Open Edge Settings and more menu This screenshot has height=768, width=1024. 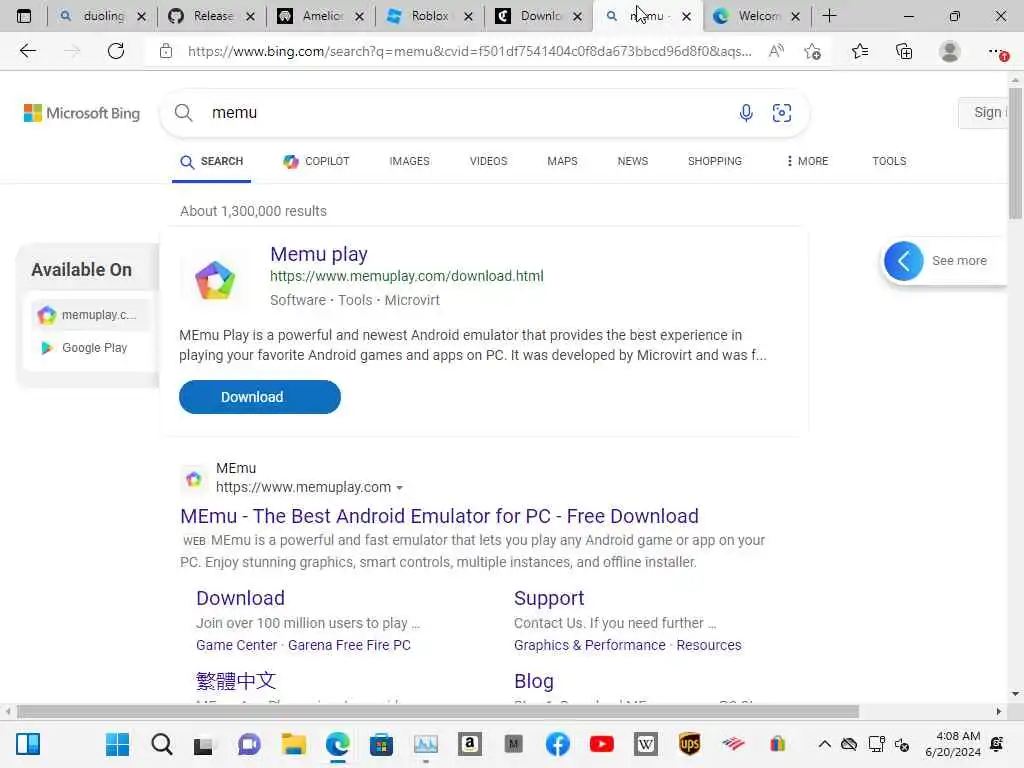[997, 51]
